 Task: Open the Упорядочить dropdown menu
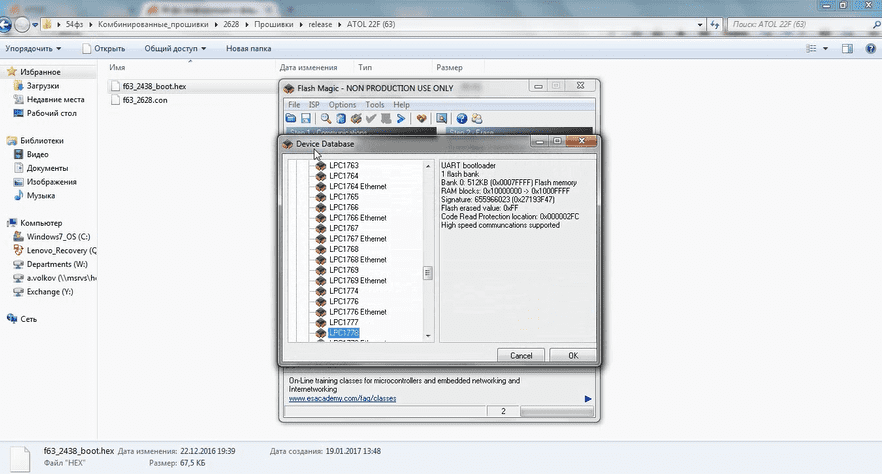point(33,48)
